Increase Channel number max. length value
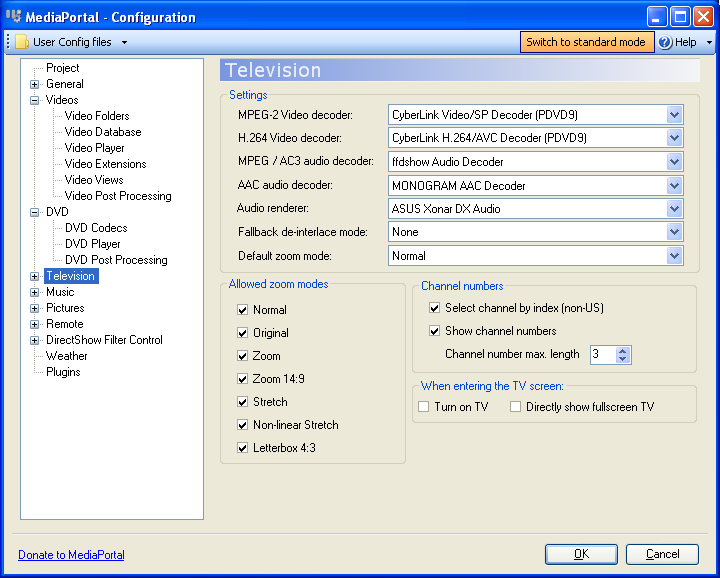720x578 pixels. [623, 351]
